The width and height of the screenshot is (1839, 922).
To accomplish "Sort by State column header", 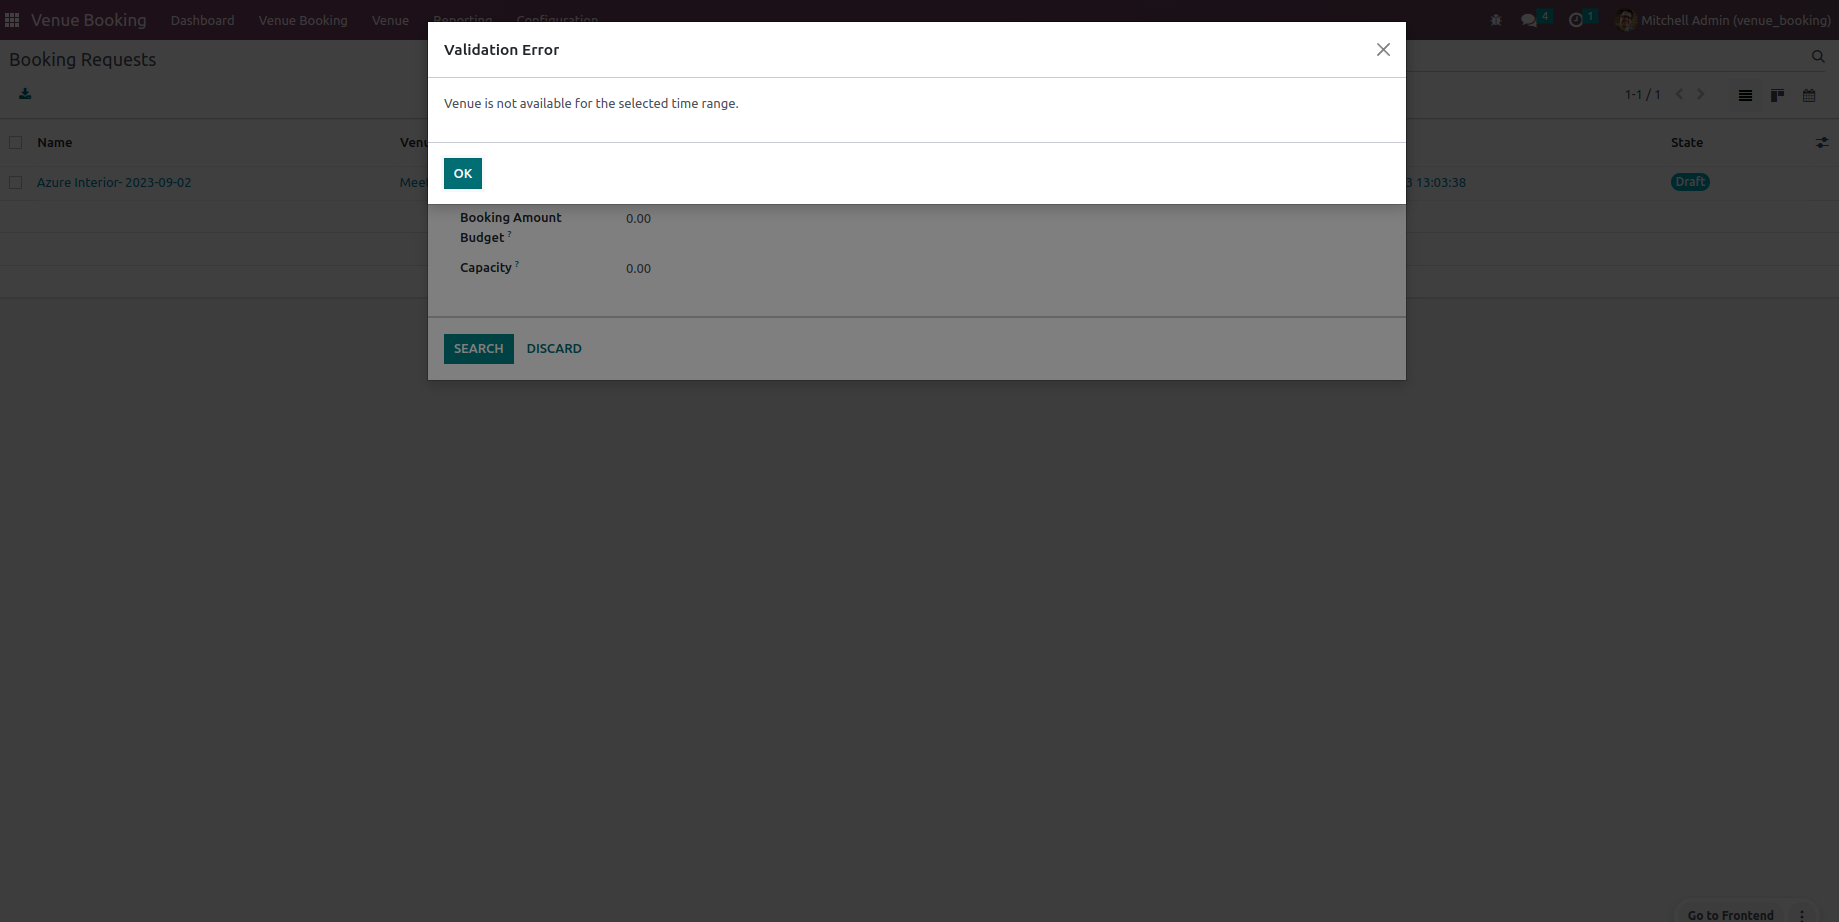I will [1687, 143].
